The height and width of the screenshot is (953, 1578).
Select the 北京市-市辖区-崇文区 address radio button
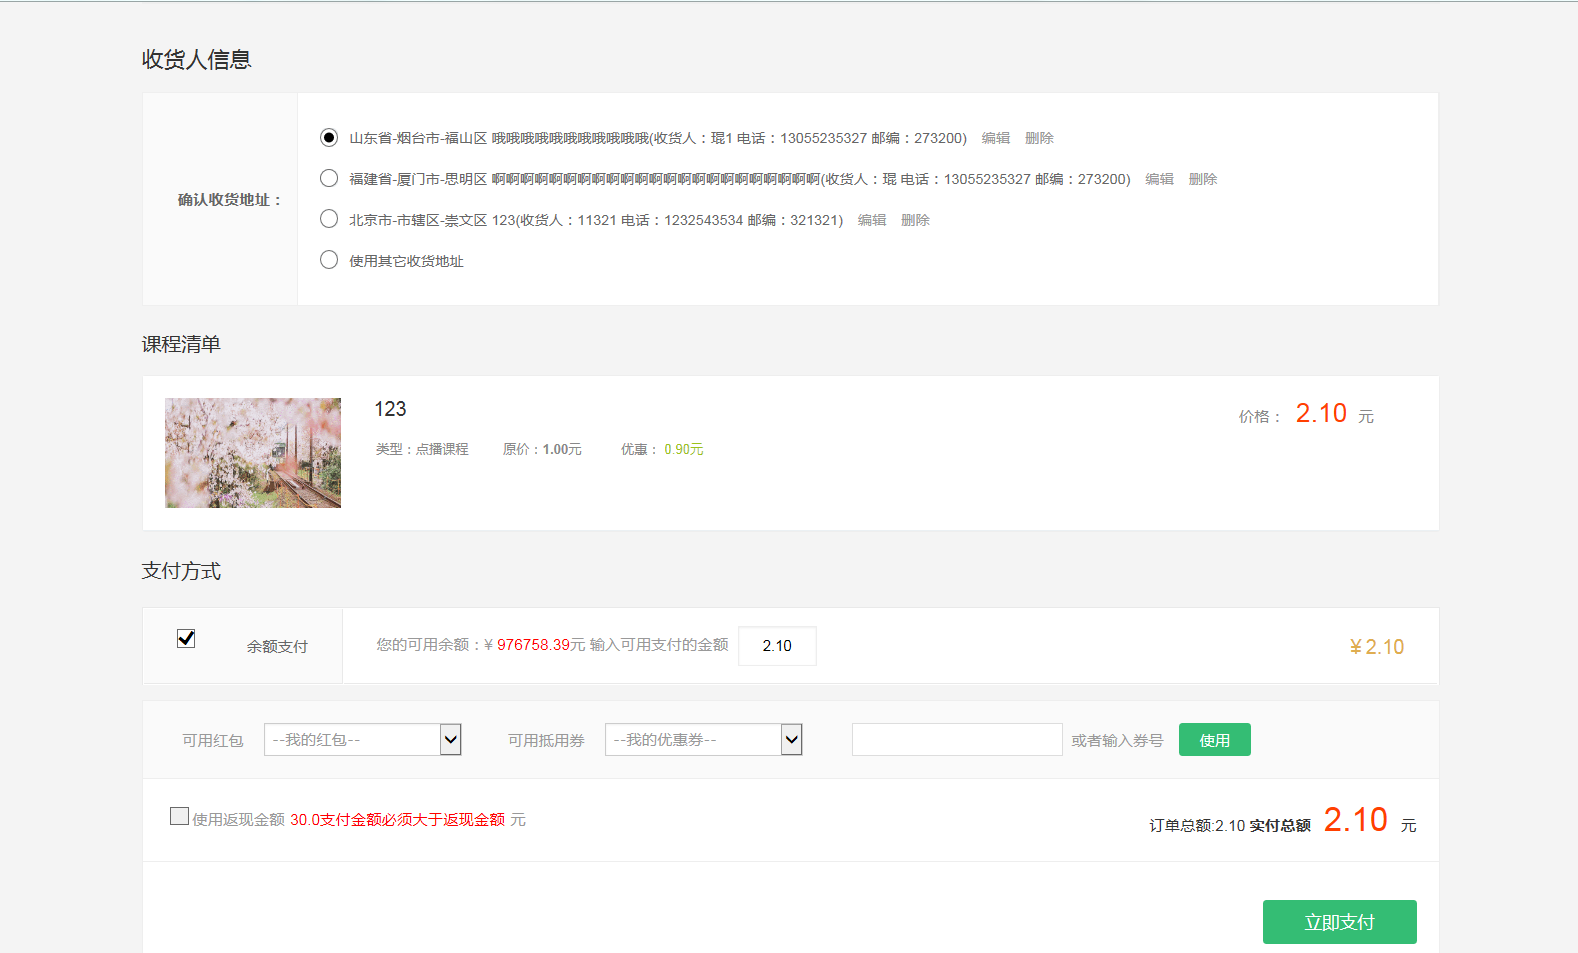[x=329, y=219]
